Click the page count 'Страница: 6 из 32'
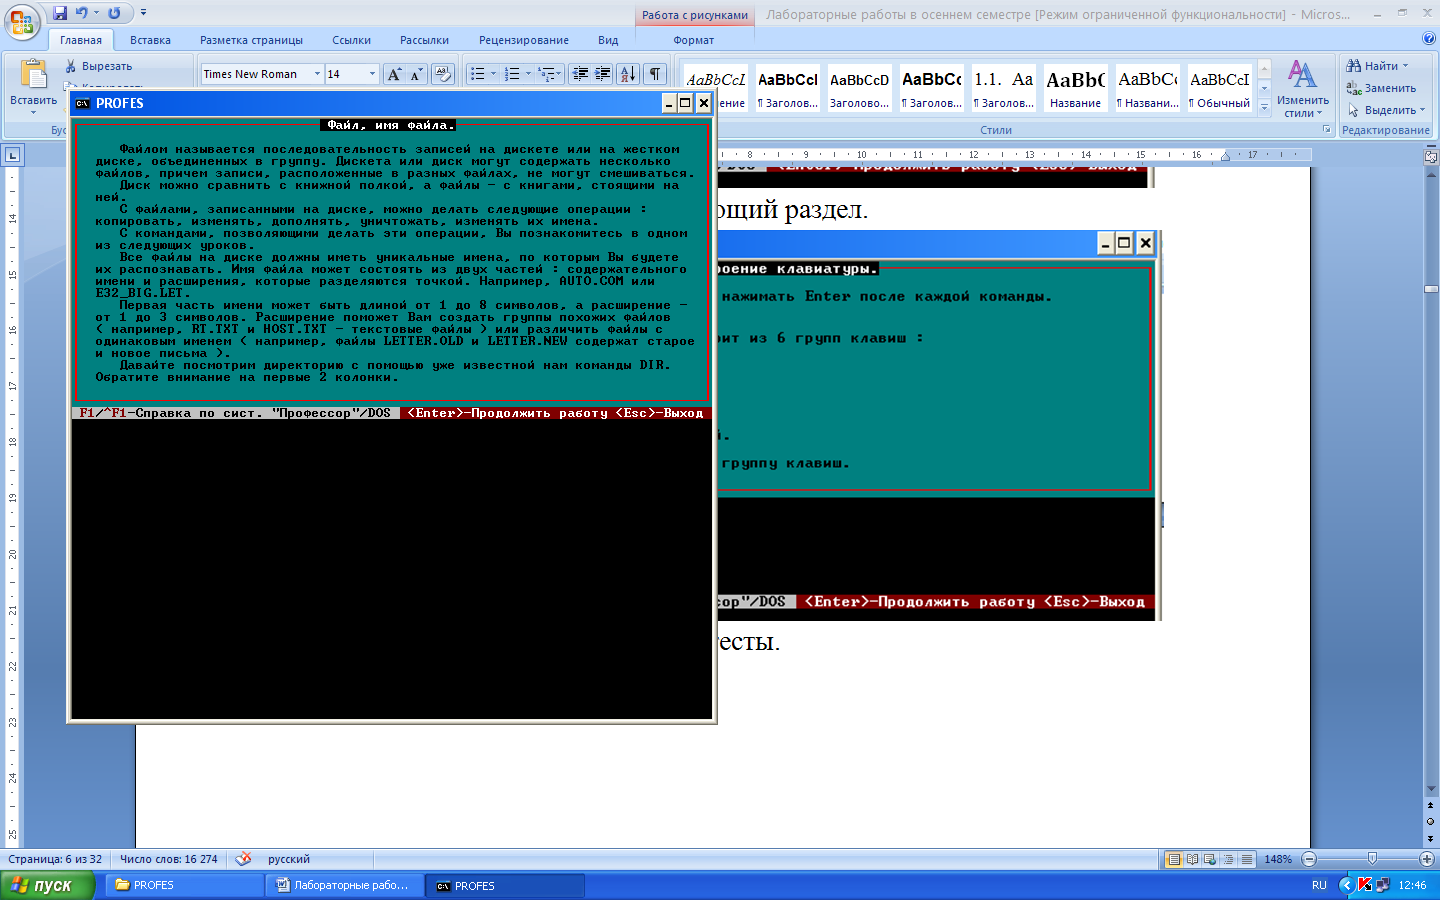This screenshot has width=1440, height=900. click(55, 859)
